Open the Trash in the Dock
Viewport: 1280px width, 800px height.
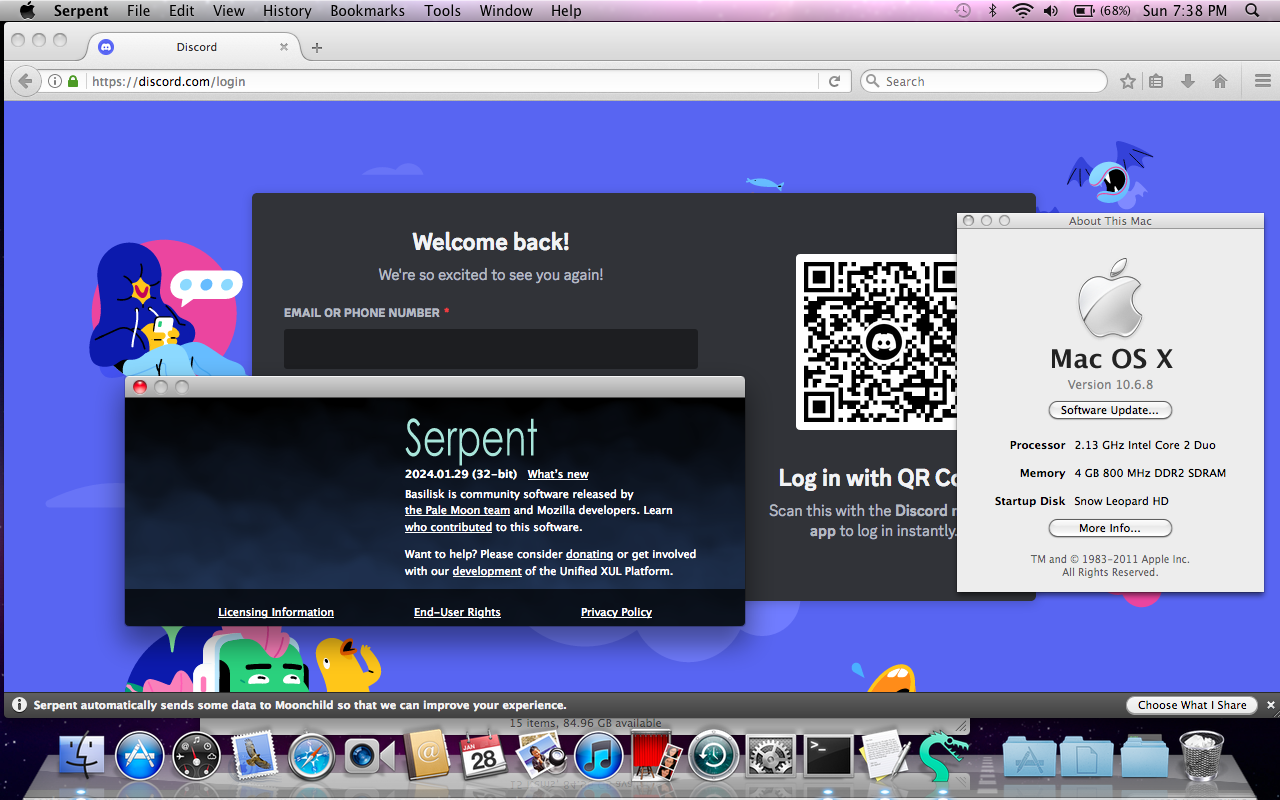1201,756
